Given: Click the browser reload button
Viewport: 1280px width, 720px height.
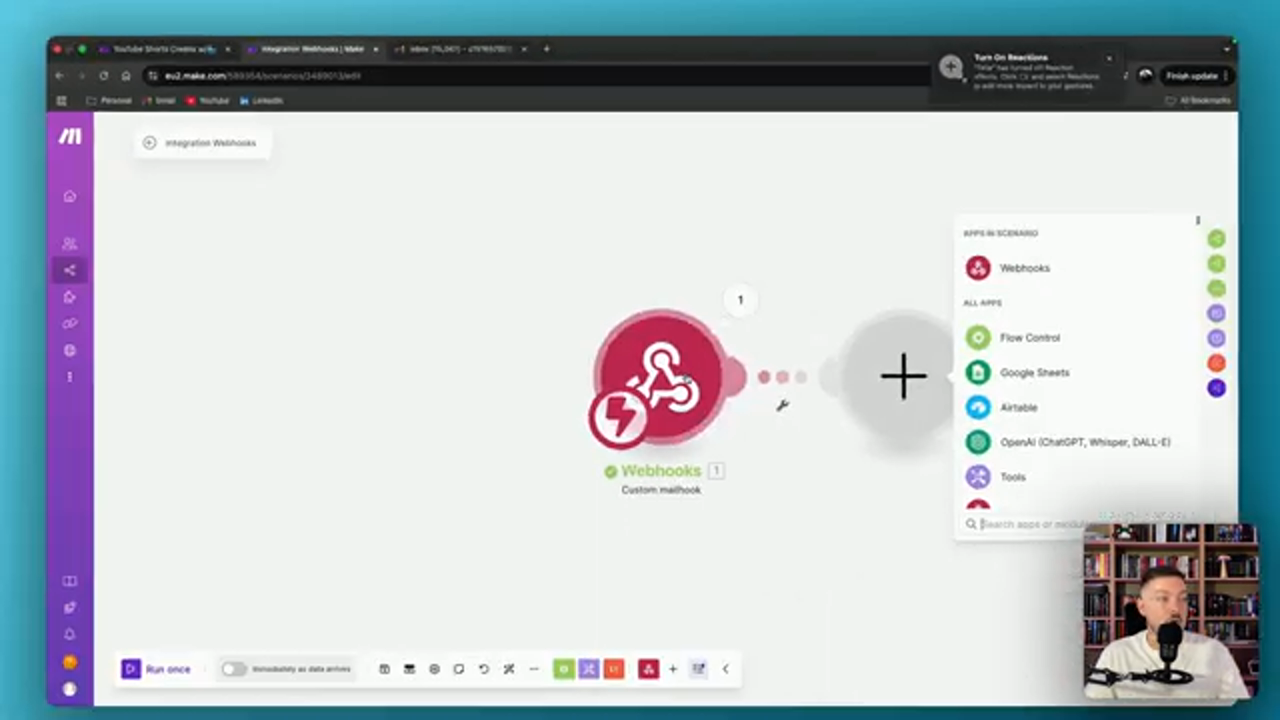Looking at the screenshot, I should click(103, 76).
